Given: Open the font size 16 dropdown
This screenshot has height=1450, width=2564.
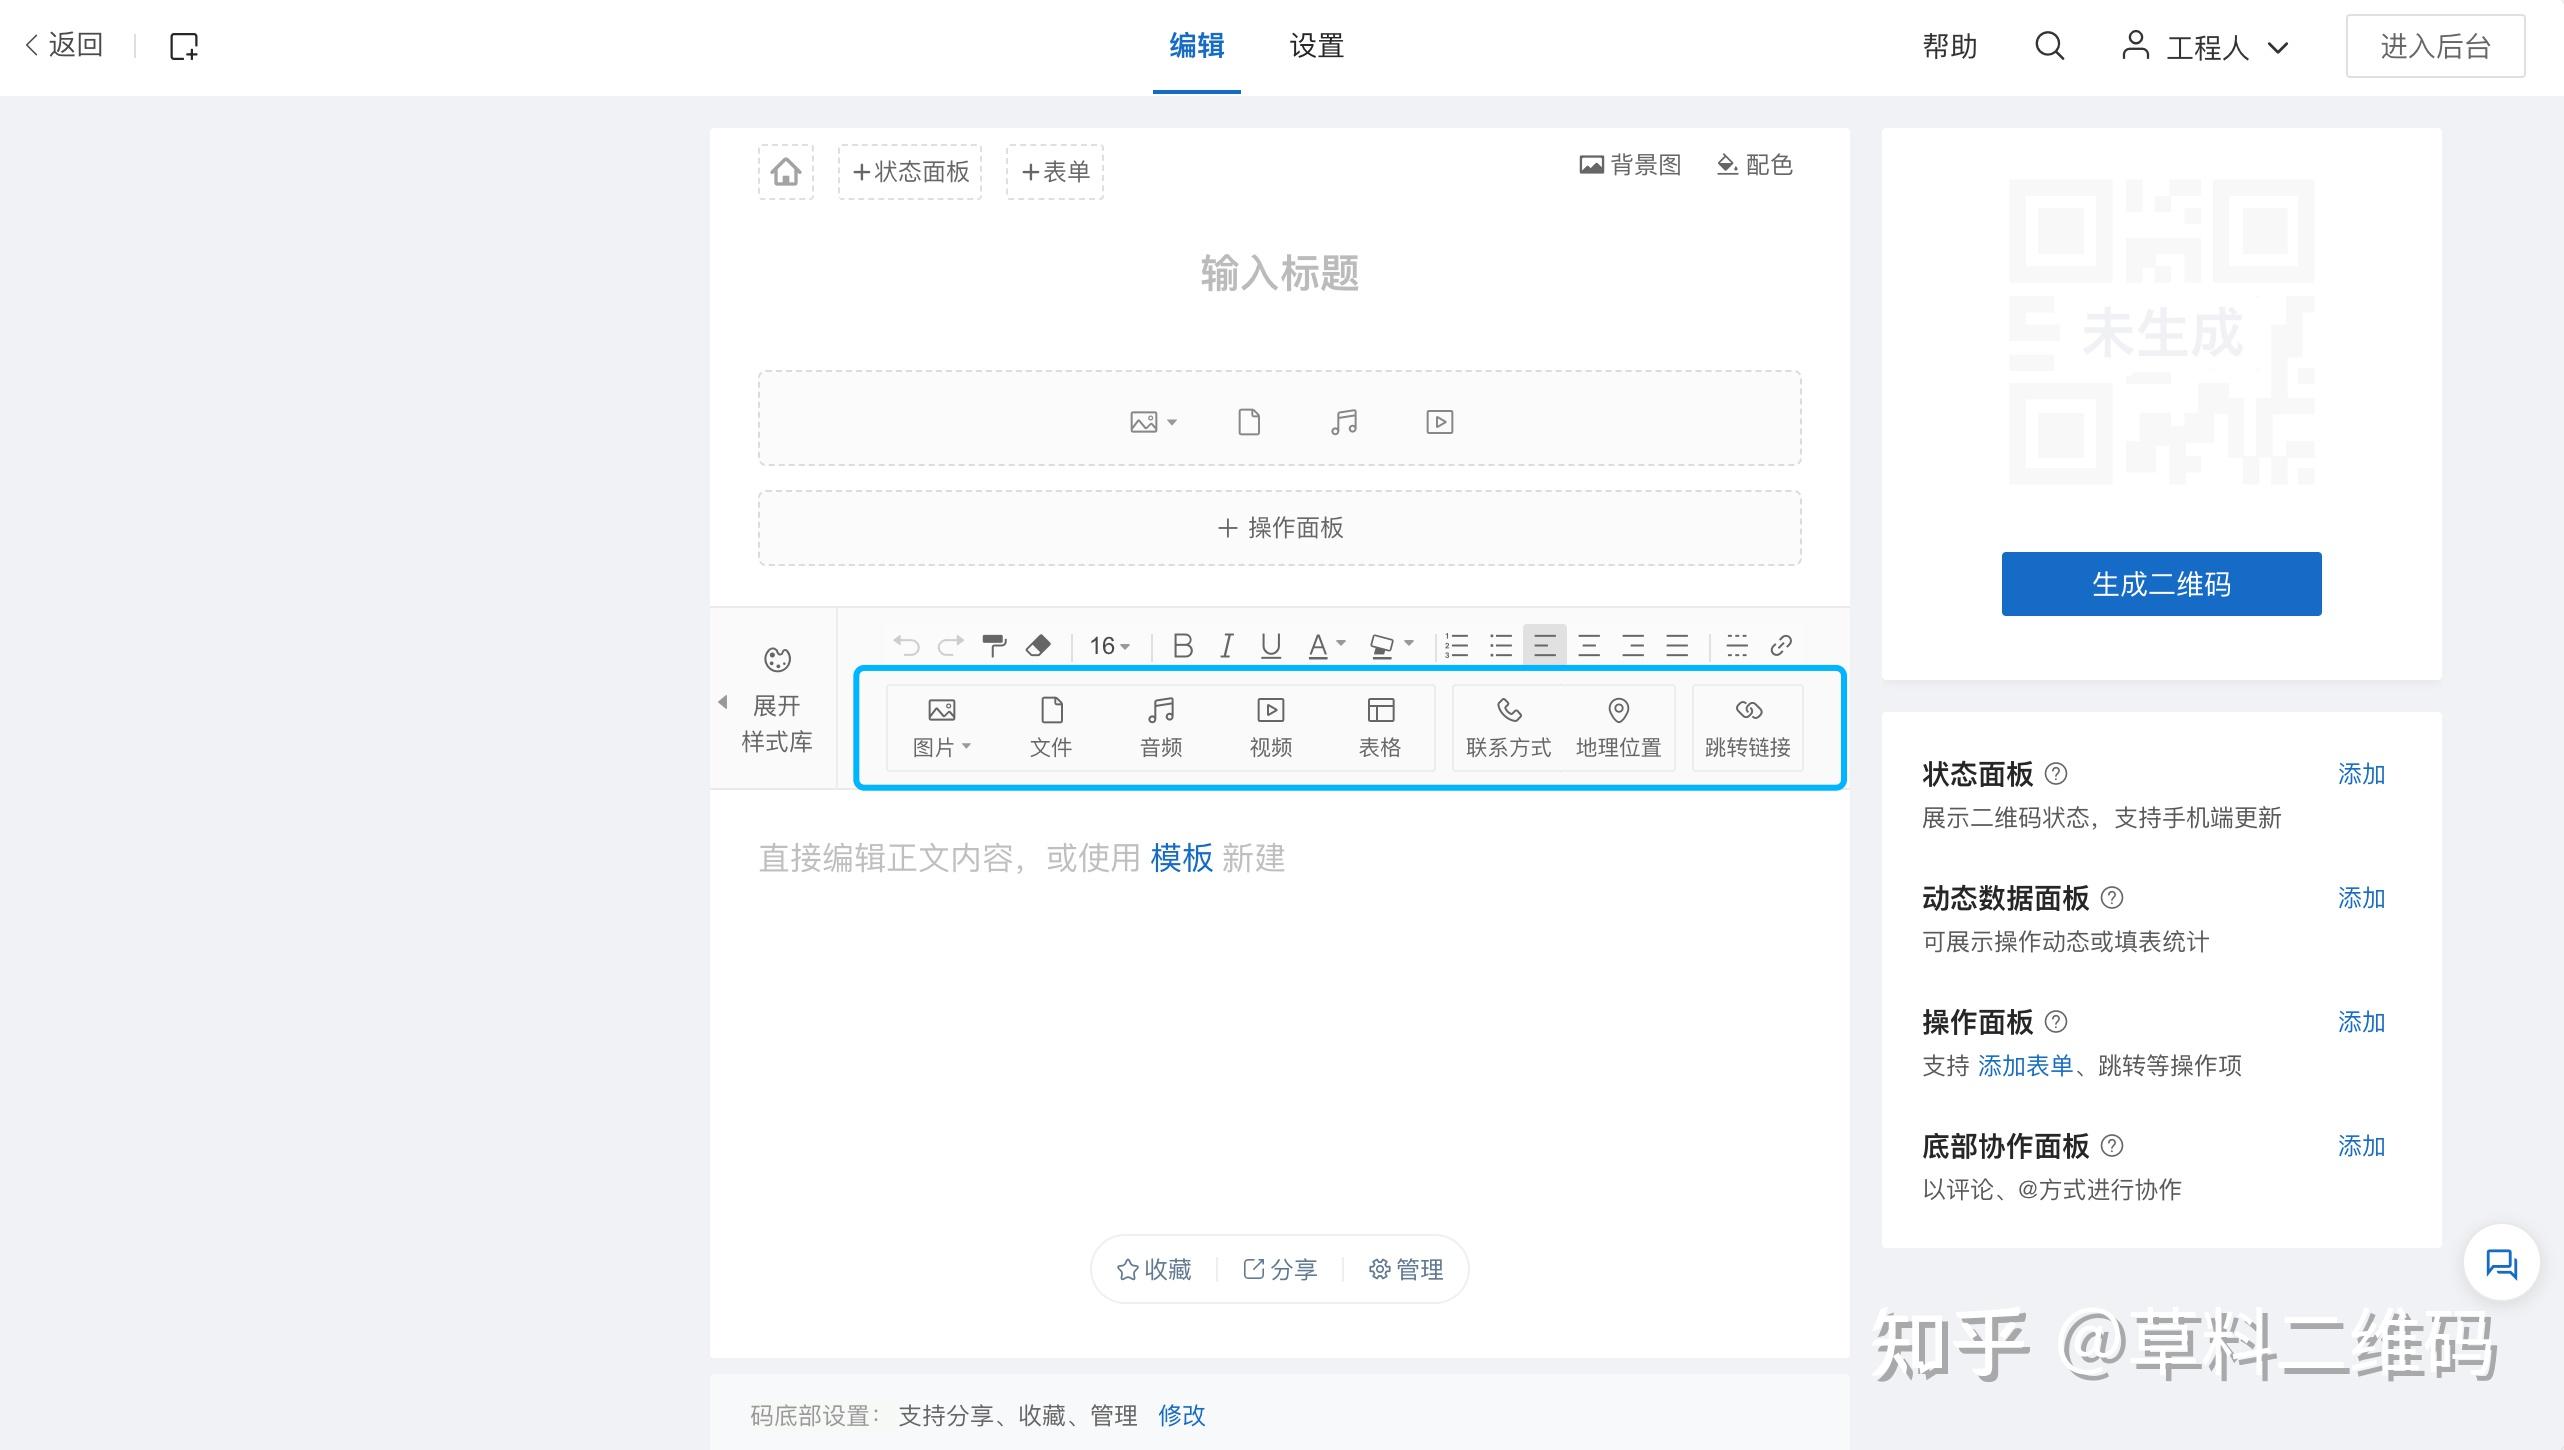Looking at the screenshot, I should pyautogui.click(x=1109, y=645).
